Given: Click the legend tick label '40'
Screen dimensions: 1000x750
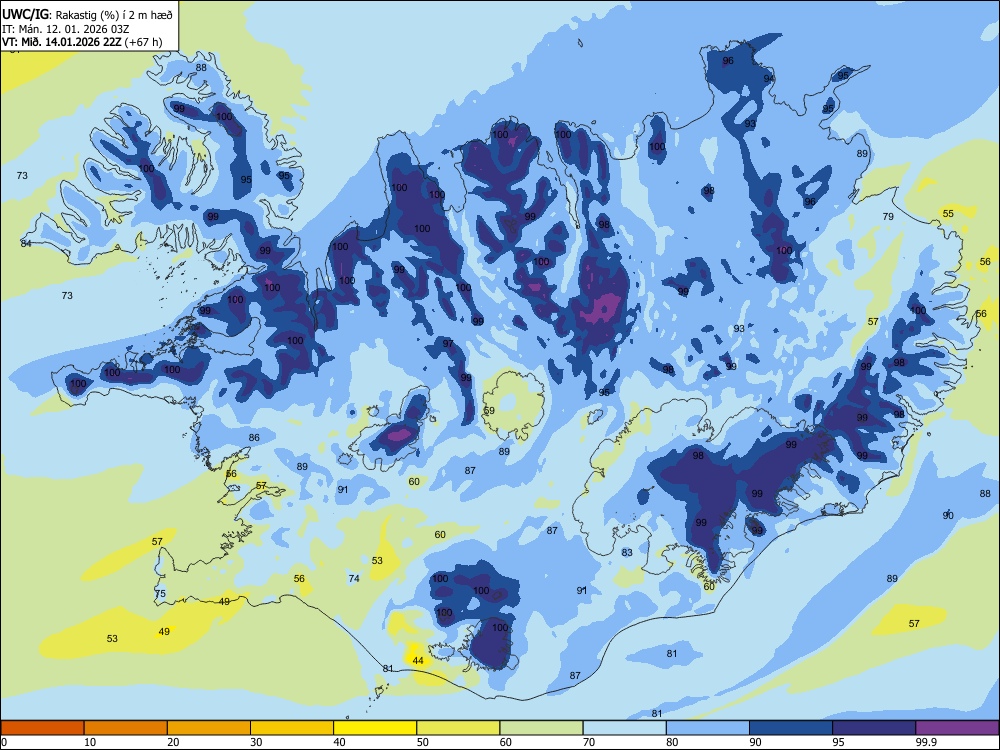Looking at the screenshot, I should (340, 742).
